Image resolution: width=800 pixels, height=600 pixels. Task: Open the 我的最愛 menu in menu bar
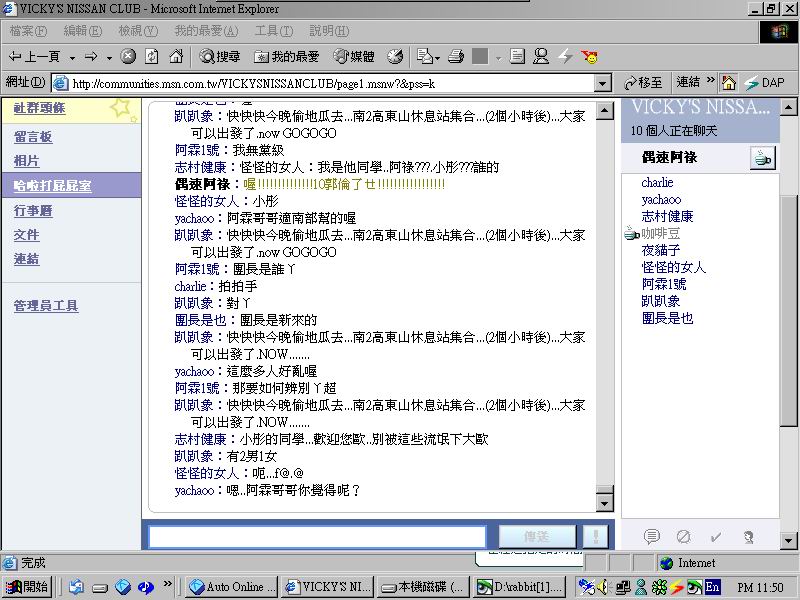coord(205,31)
